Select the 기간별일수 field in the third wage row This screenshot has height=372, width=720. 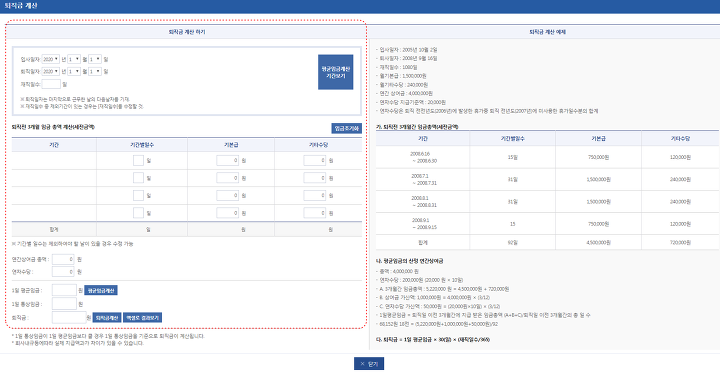pyautogui.click(x=138, y=195)
